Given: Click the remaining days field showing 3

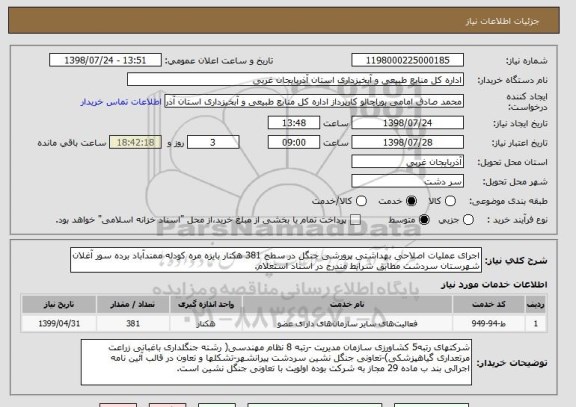Looking at the screenshot, I should (x=213, y=143).
